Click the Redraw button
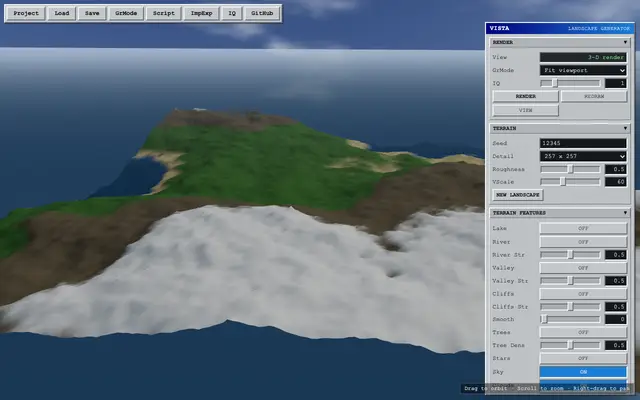 click(594, 96)
